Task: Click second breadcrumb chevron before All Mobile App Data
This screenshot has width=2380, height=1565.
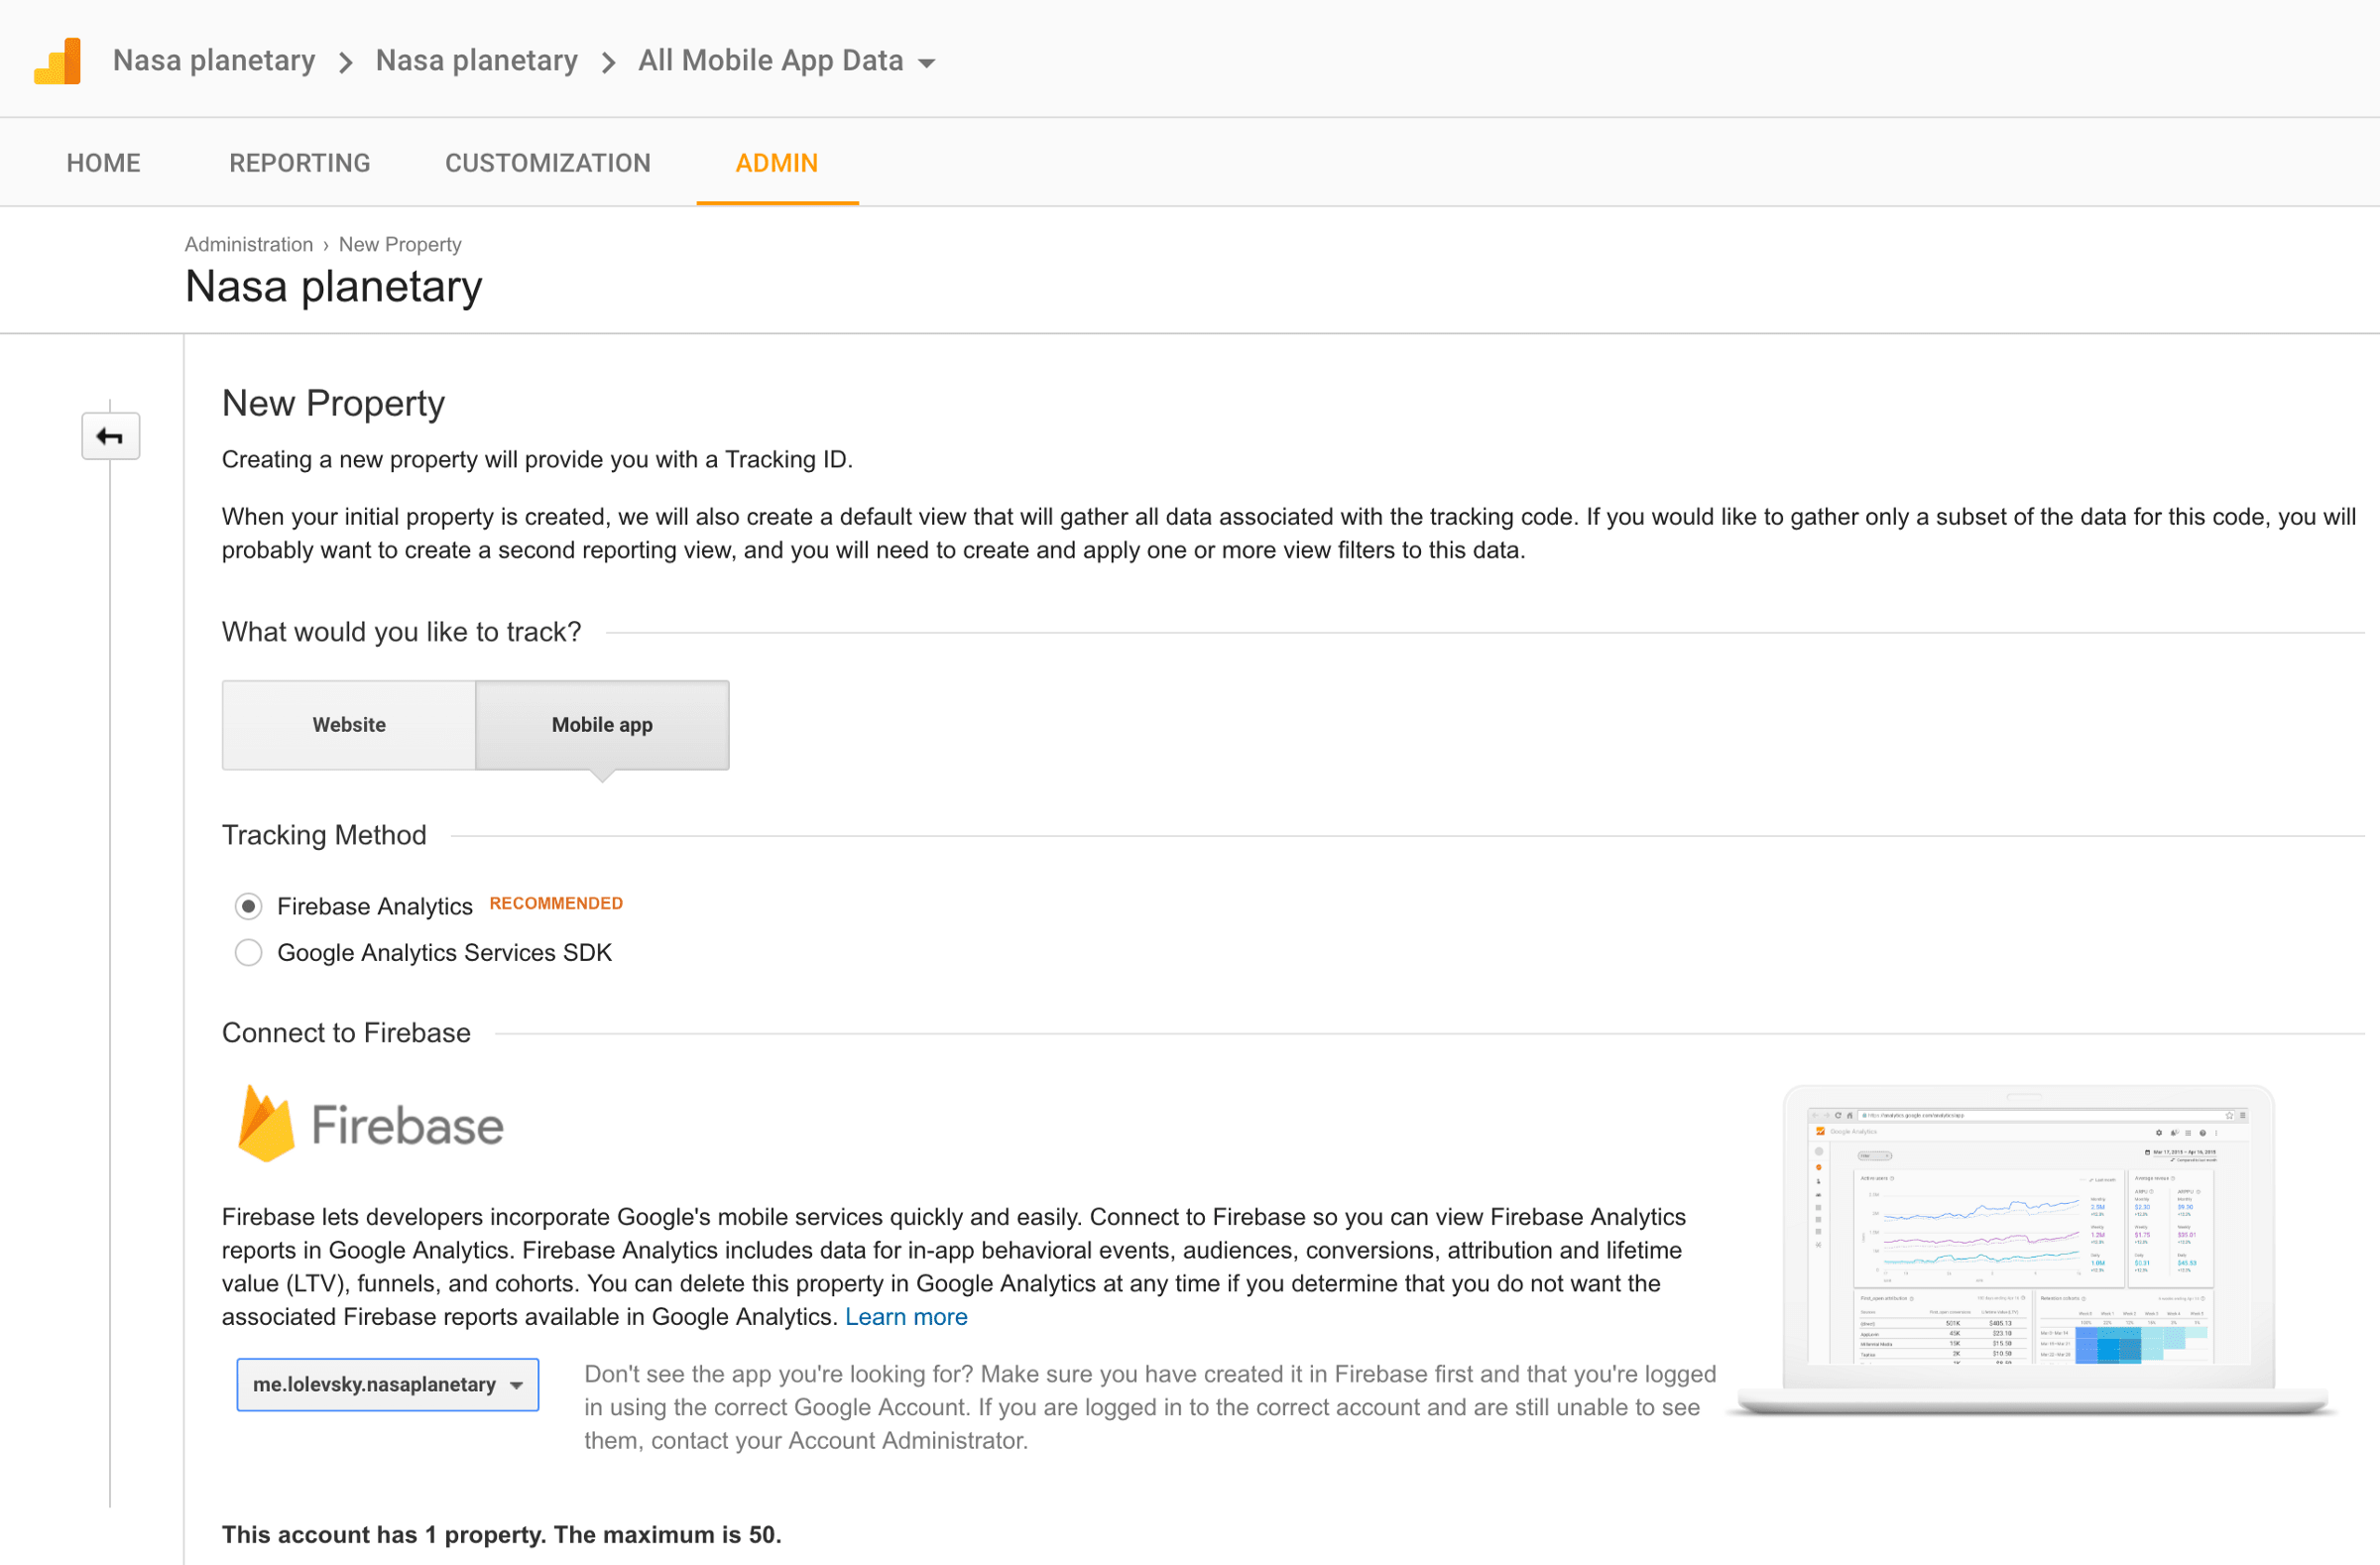Action: [608, 63]
